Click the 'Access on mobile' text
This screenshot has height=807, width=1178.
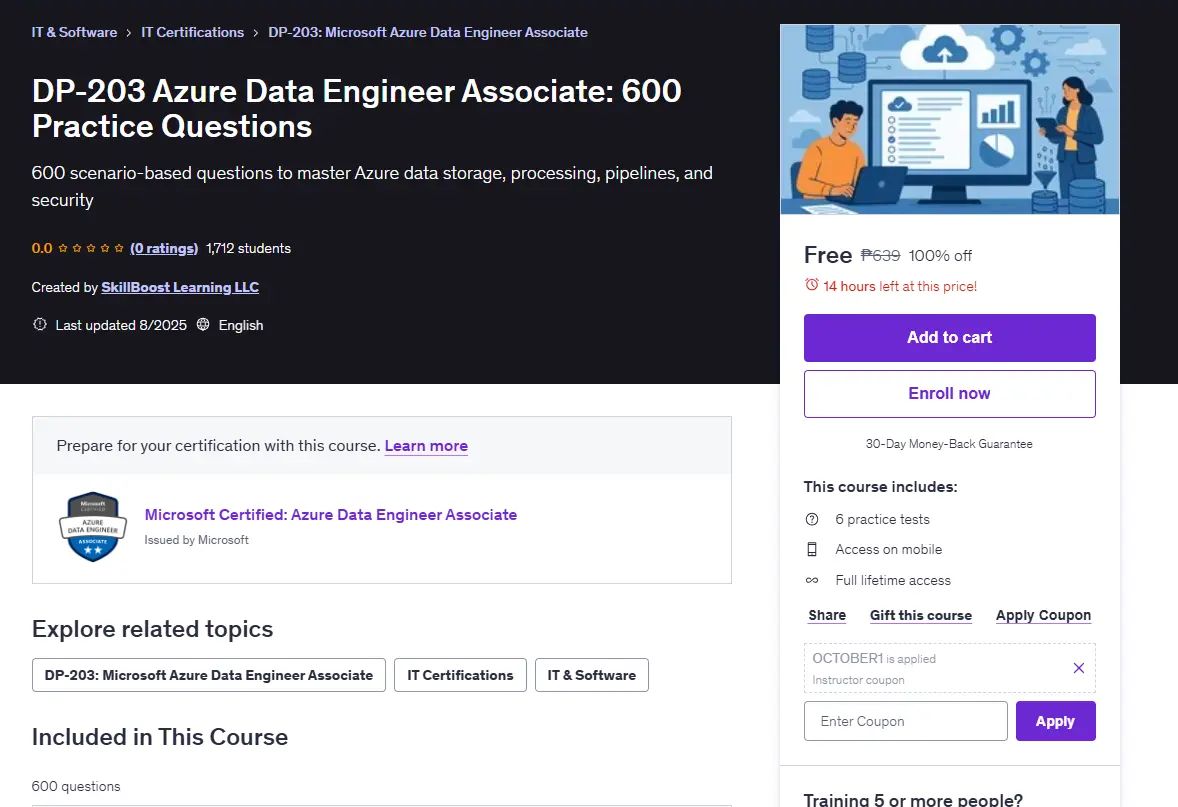889,549
